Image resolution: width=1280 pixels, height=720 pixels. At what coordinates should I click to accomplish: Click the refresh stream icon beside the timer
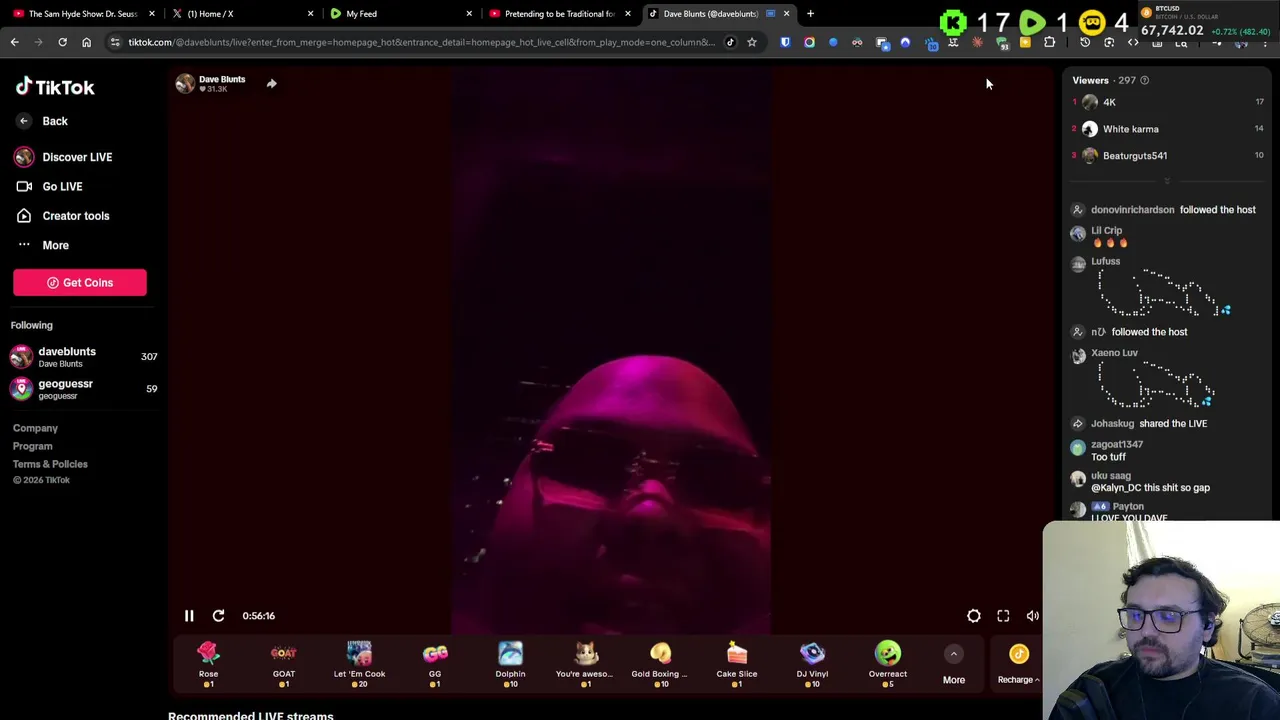(218, 616)
